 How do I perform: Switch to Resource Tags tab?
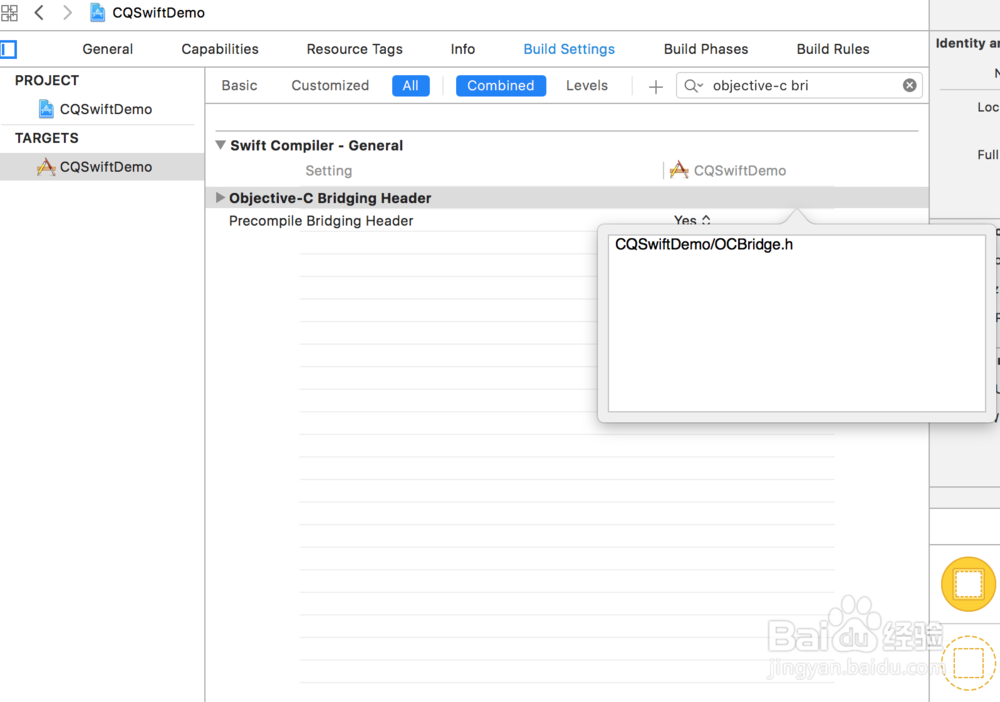point(355,49)
